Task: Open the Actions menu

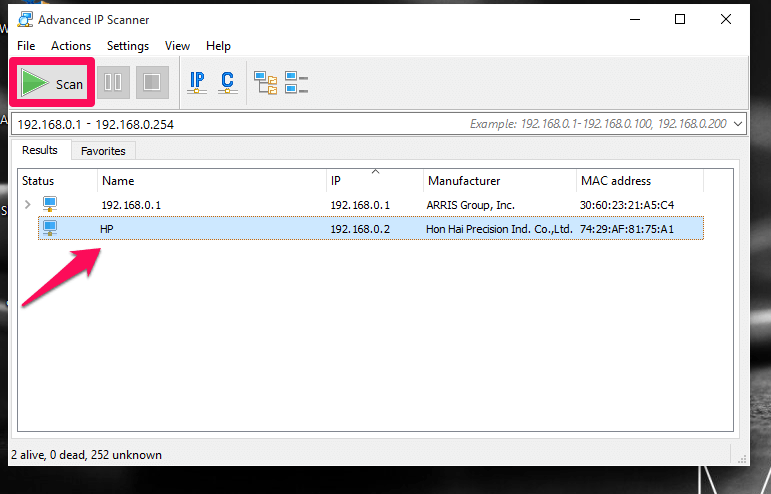Action: click(71, 46)
